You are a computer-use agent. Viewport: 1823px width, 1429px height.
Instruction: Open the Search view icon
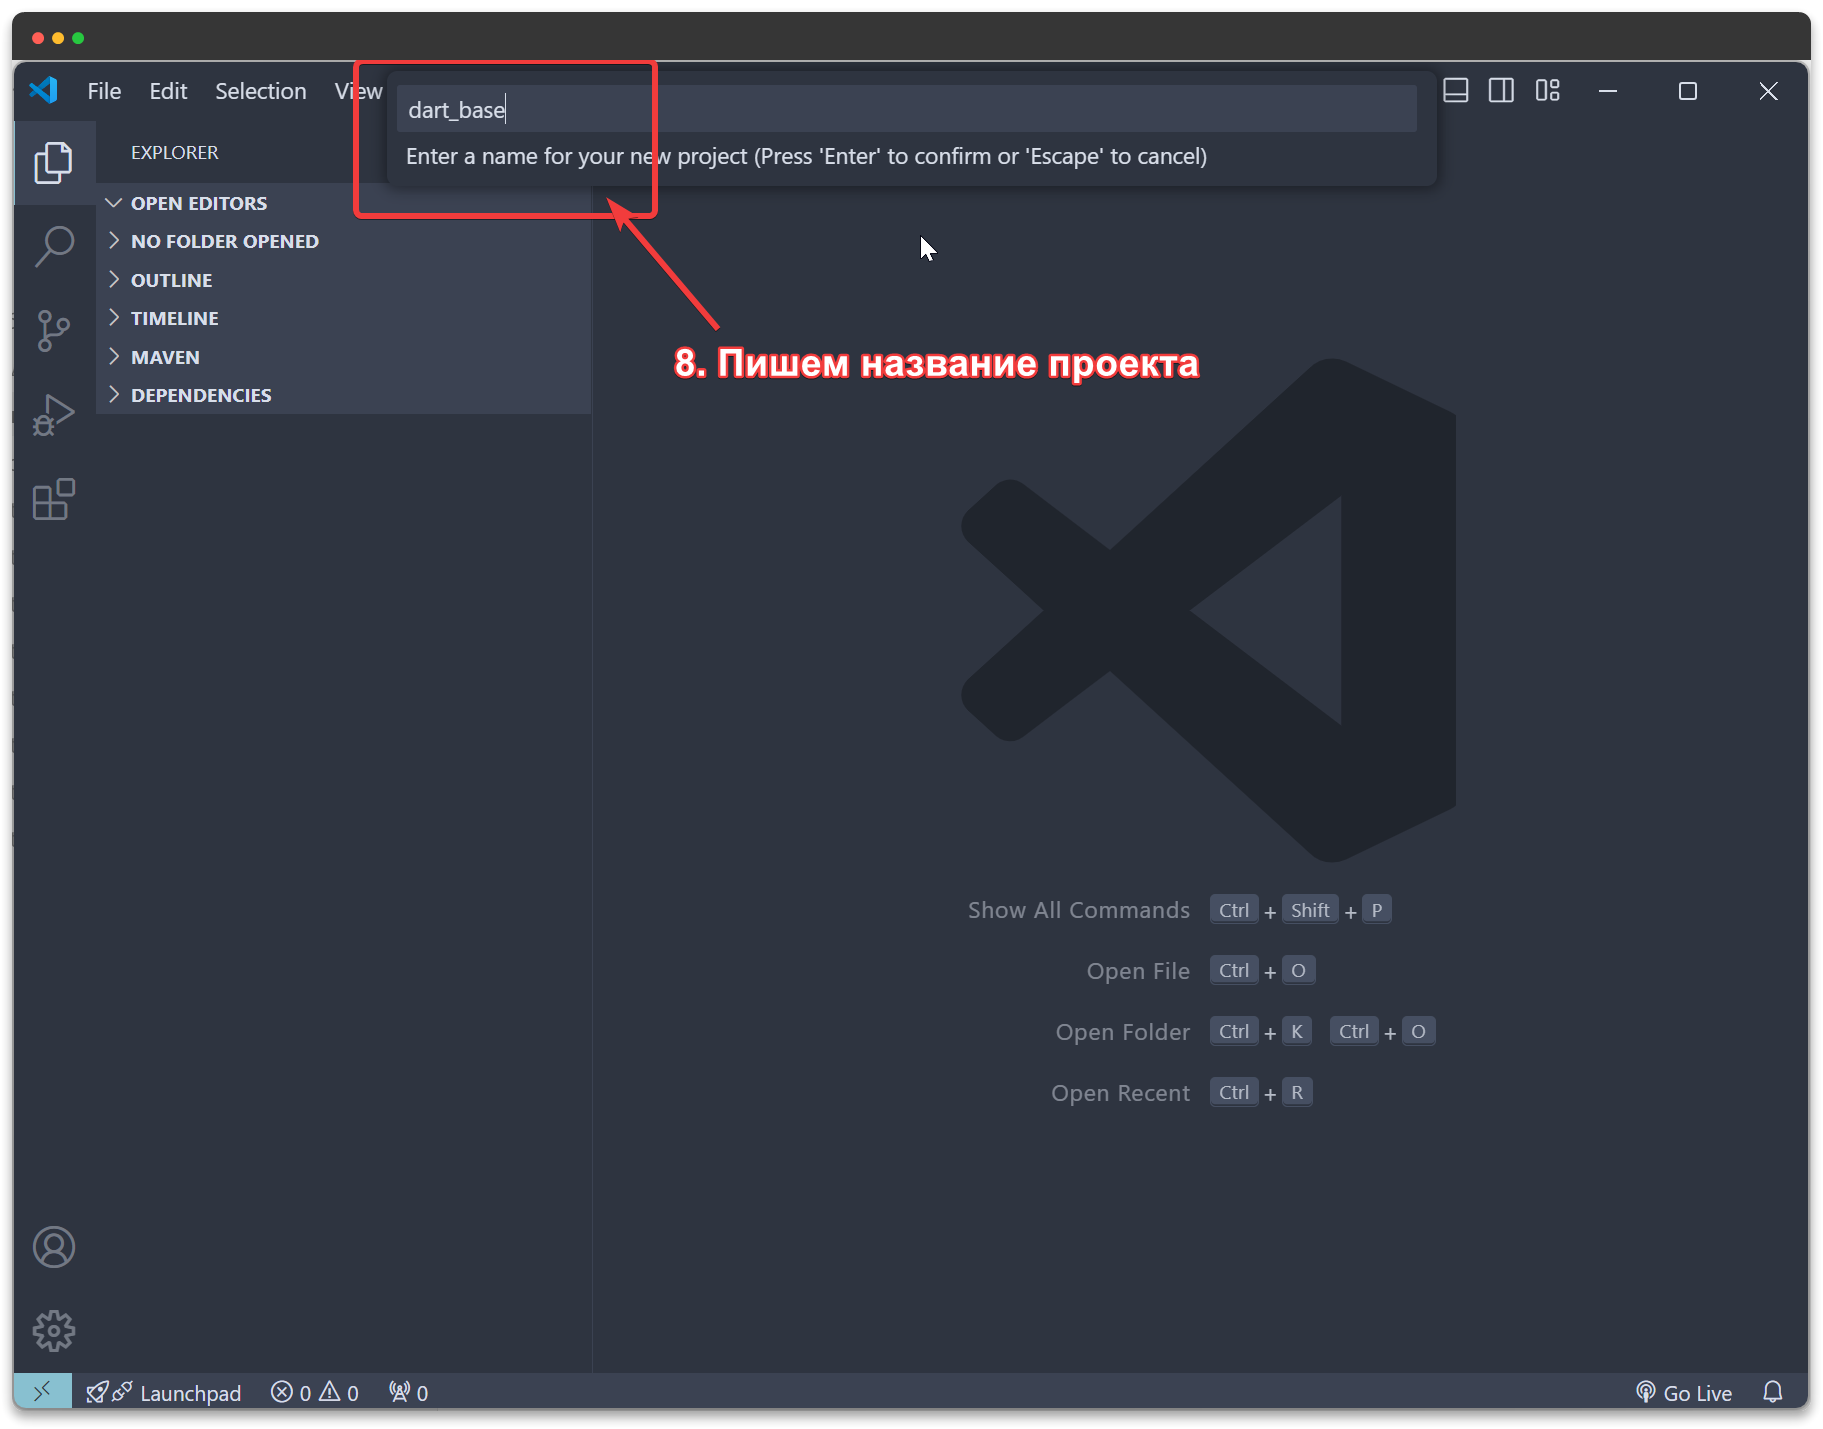click(x=53, y=246)
